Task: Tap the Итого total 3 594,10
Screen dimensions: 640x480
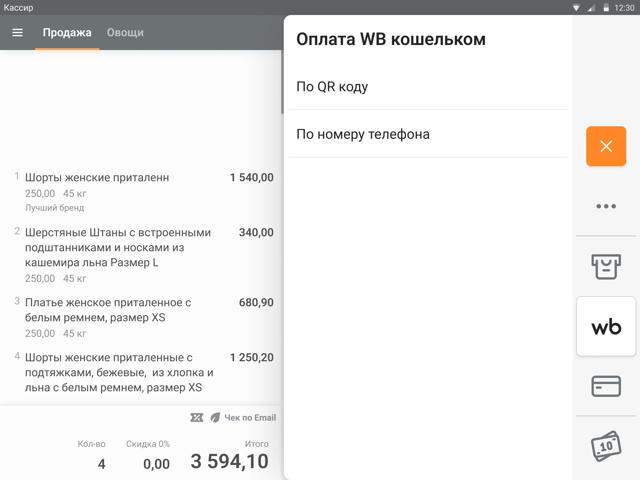Action: tap(229, 460)
